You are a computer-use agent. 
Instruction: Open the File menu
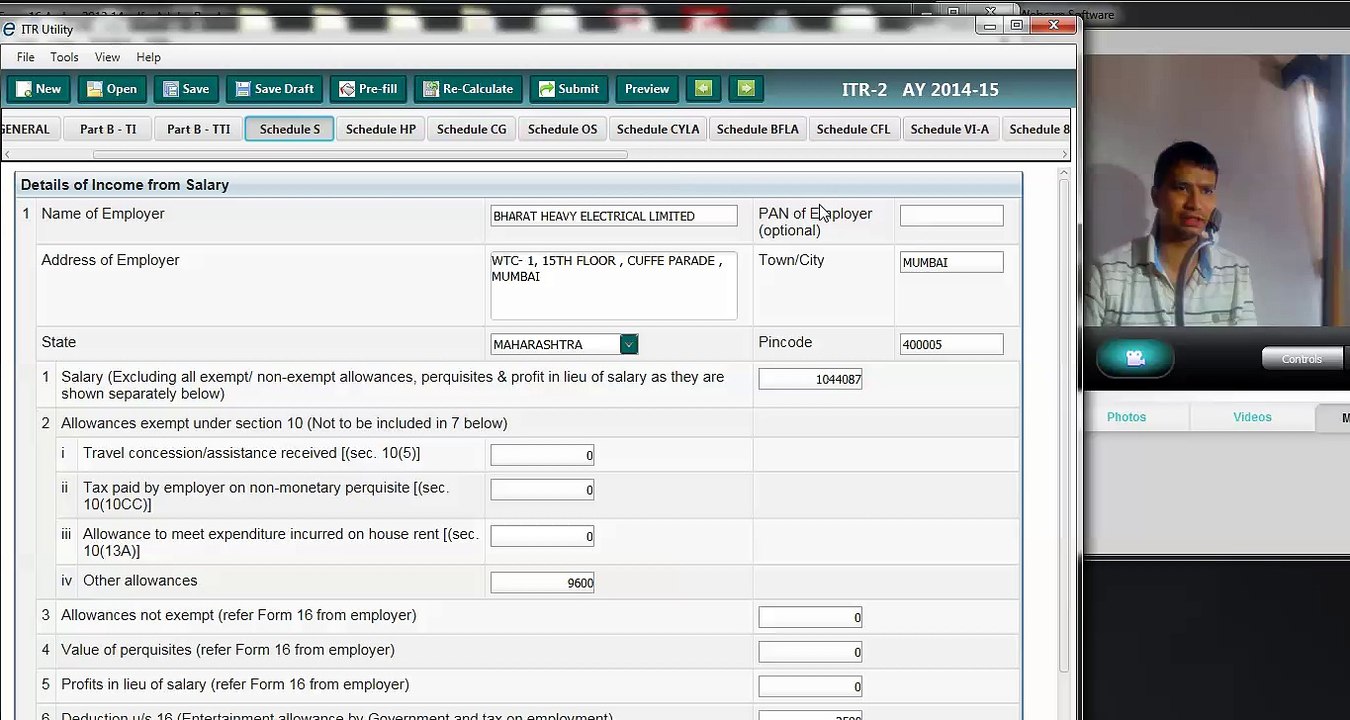coord(25,57)
